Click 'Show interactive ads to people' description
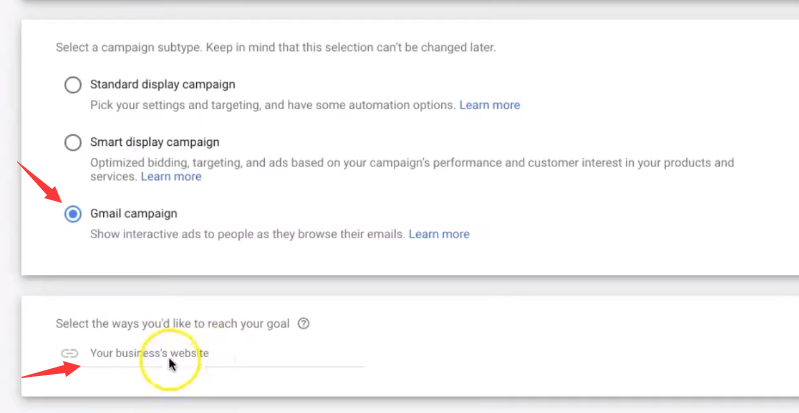Image resolution: width=799 pixels, height=413 pixels. pyautogui.click(x=248, y=234)
